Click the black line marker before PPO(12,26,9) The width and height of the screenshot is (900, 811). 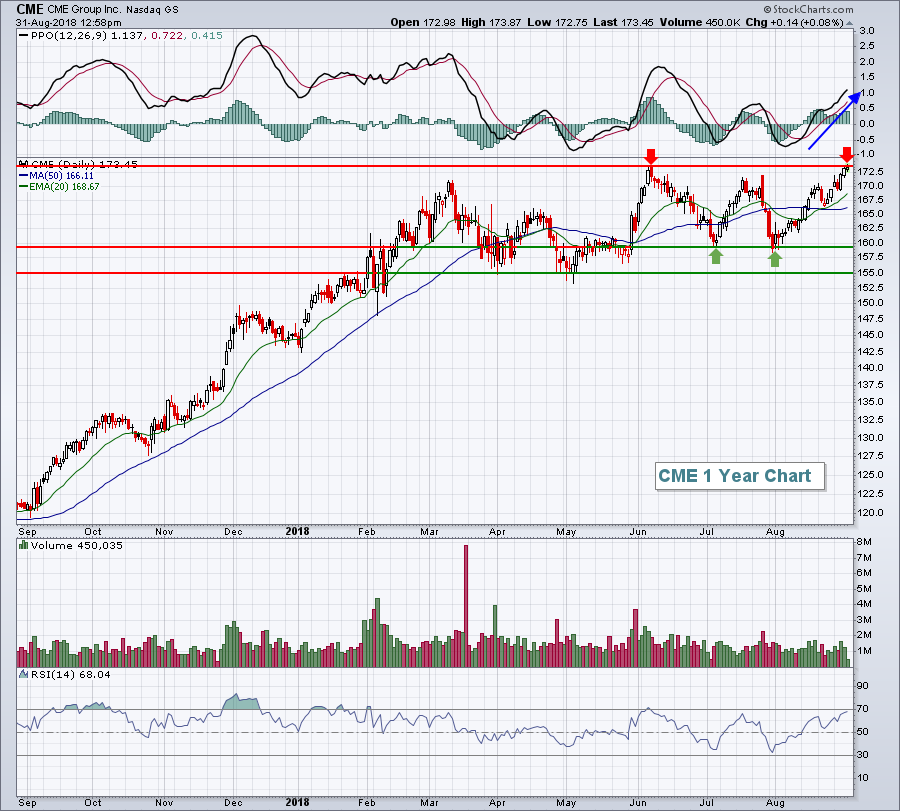(24, 36)
